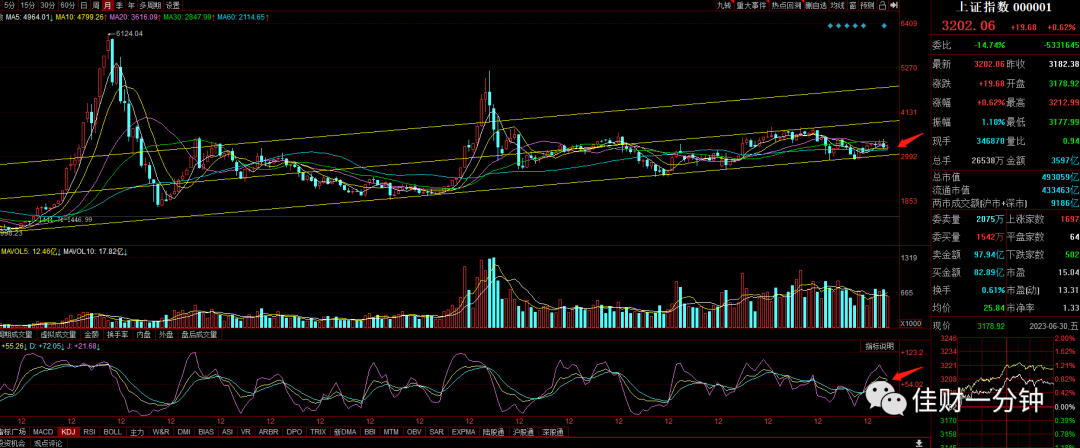Select the 月 monthly period
1080x448 pixels.
point(107,5)
